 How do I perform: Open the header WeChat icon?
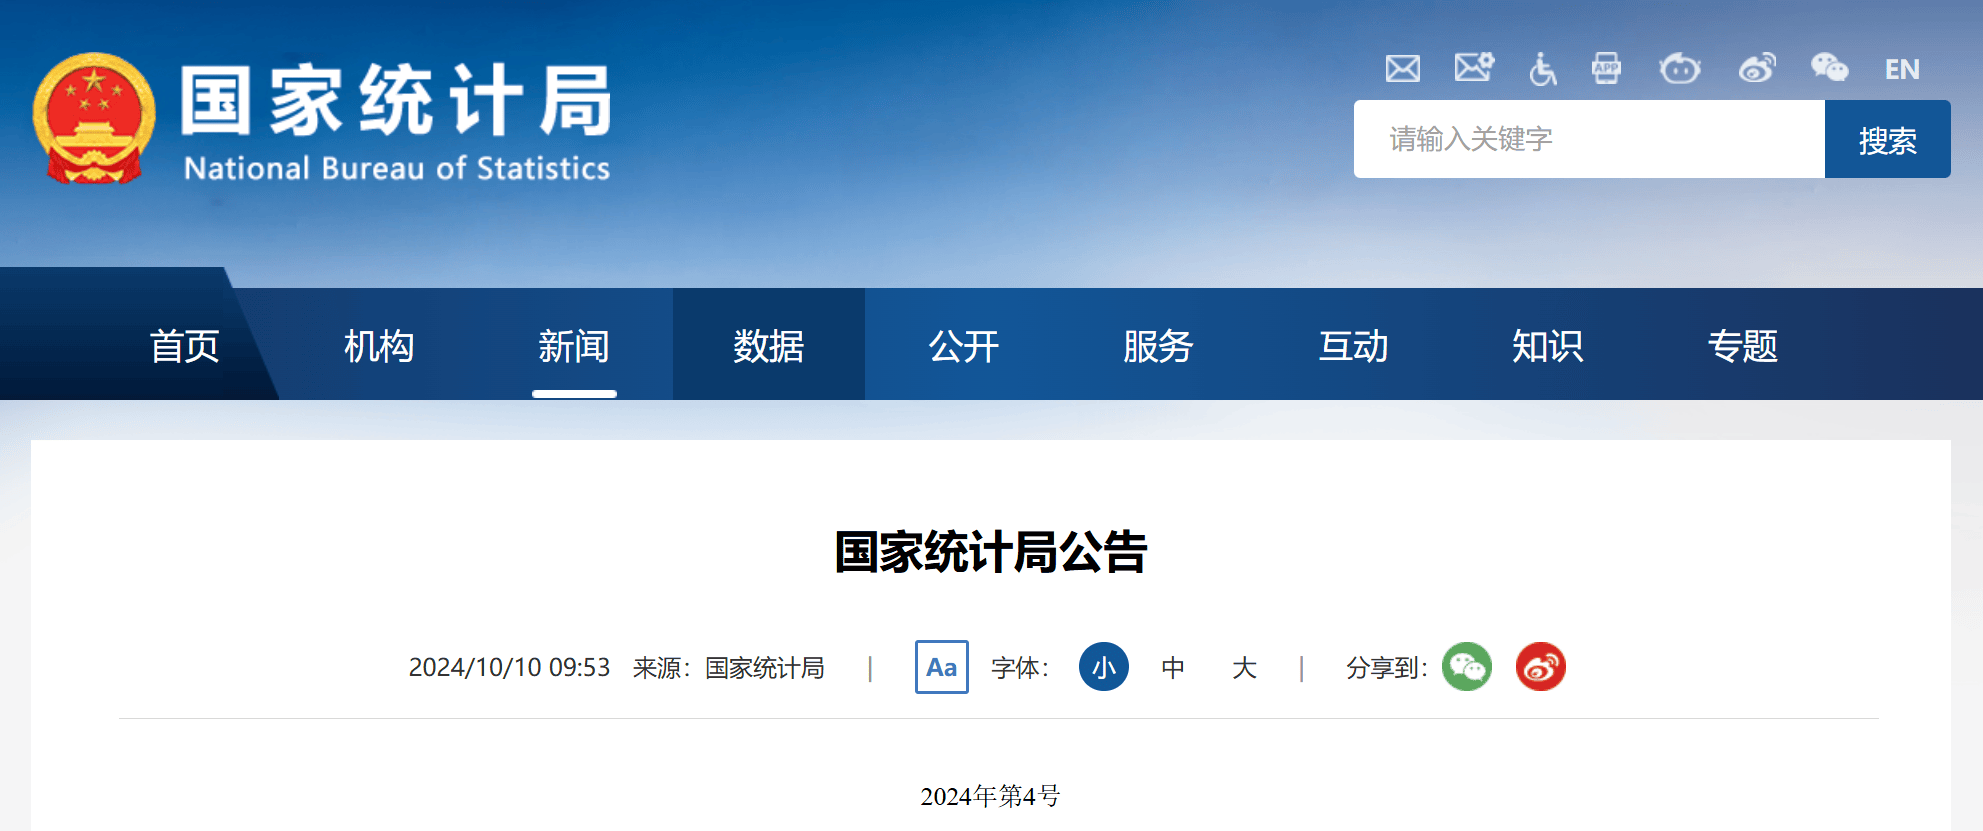coord(1829,67)
